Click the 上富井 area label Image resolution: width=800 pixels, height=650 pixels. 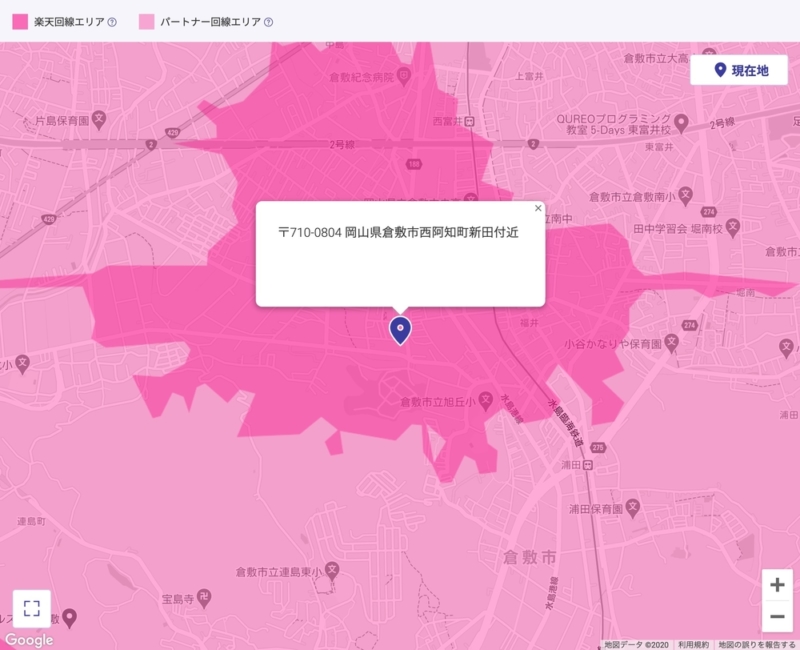[x=529, y=77]
